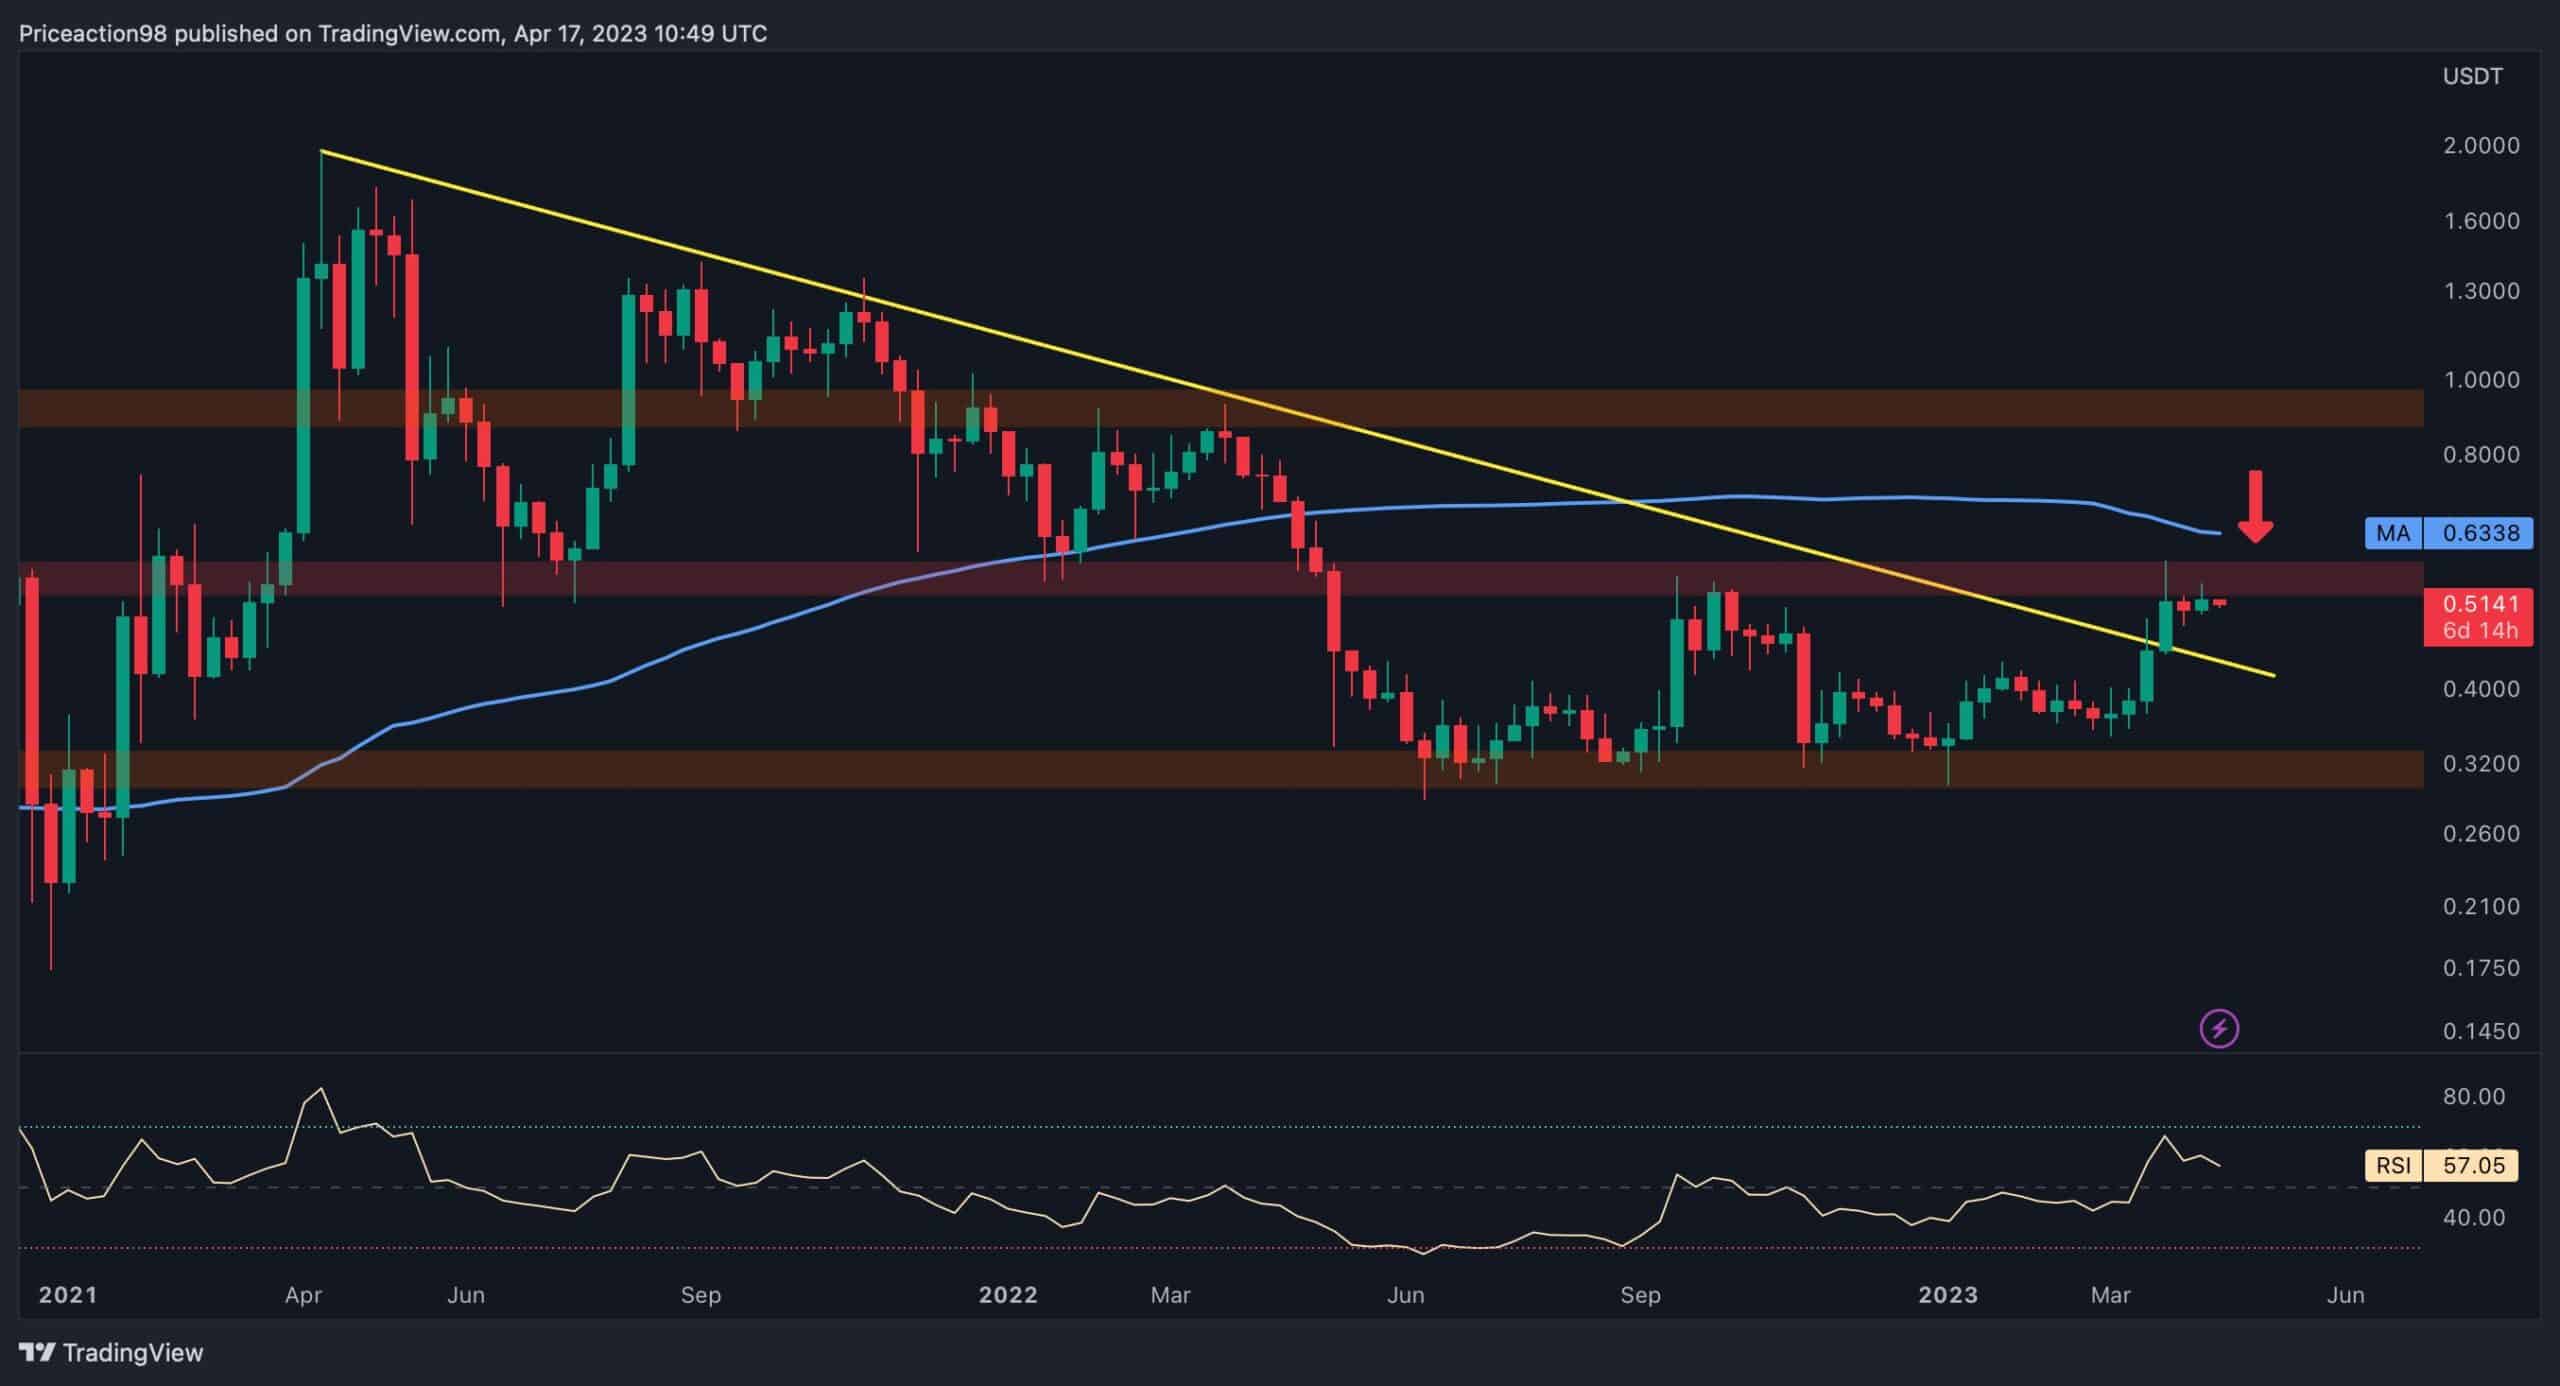
Task: Click the RSI label tag
Action: click(2393, 1165)
